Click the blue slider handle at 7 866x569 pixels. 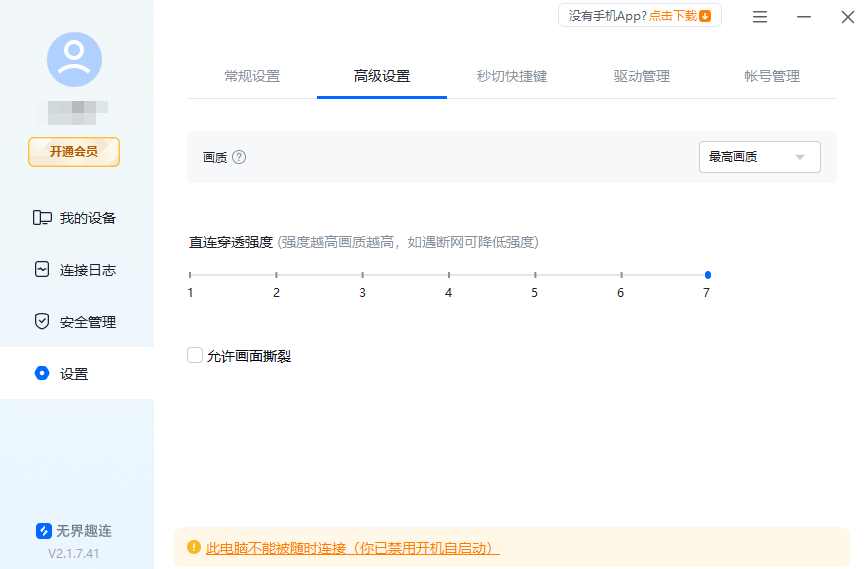707,275
